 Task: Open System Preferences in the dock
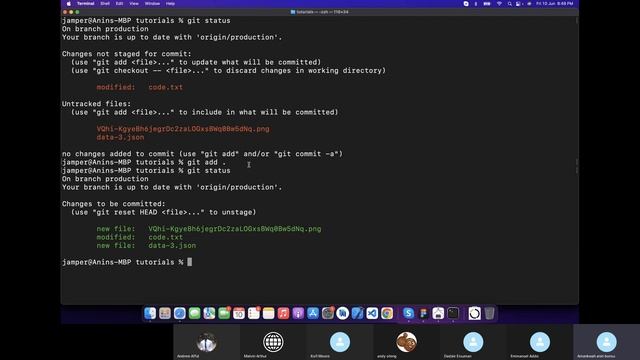pos(327,313)
